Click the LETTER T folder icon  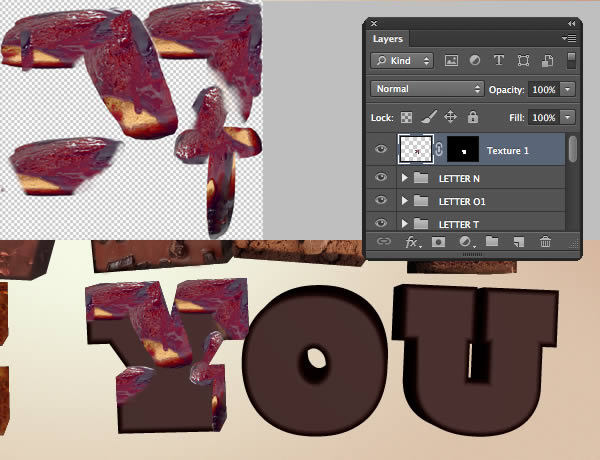[421, 223]
